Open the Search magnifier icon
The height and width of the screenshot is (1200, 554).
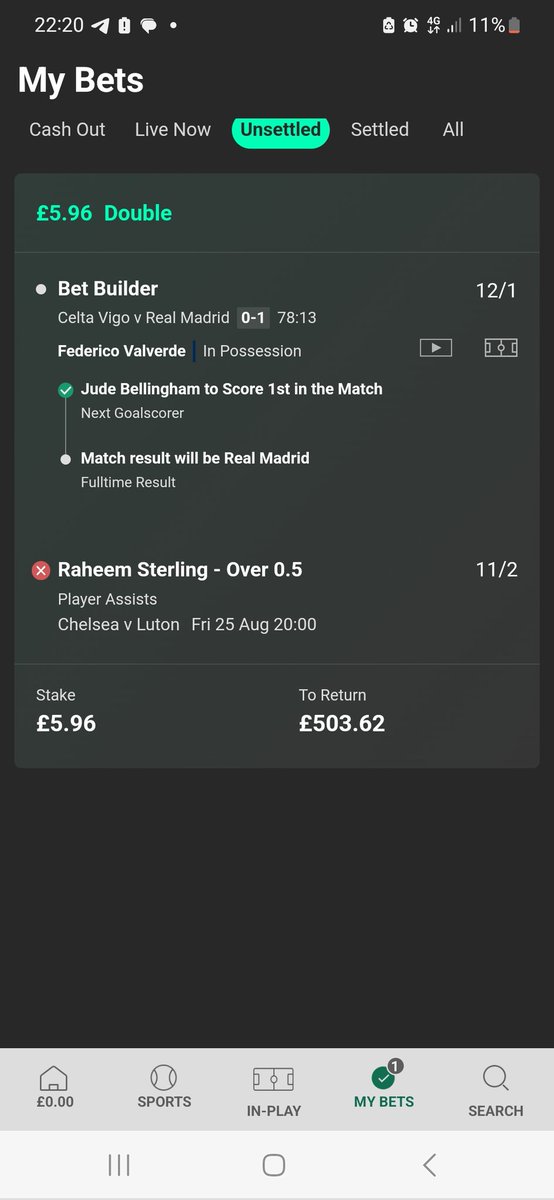(x=495, y=1078)
